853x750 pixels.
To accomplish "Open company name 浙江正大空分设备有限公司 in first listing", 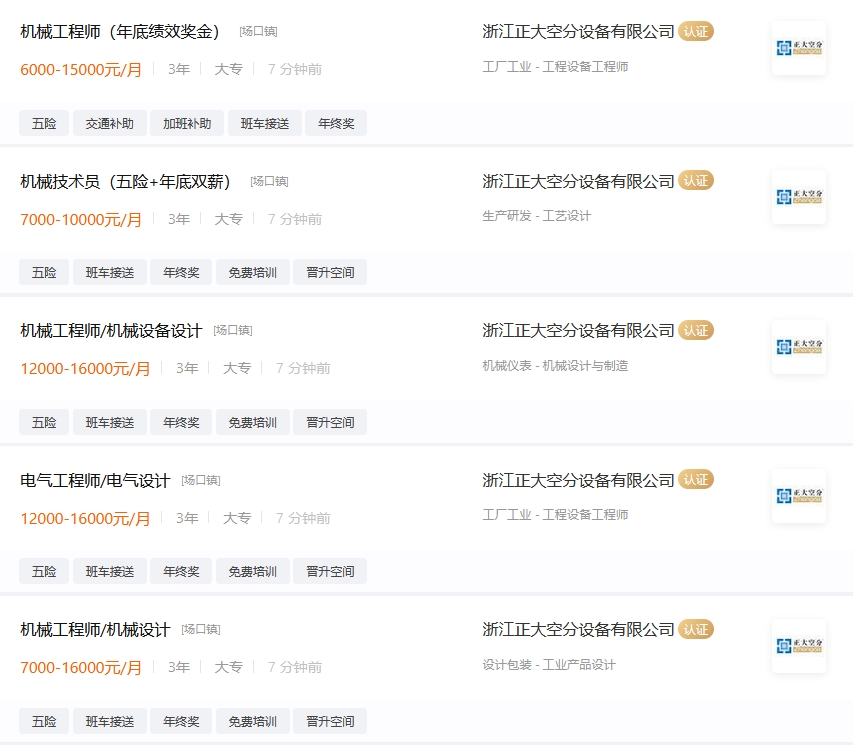I will click(x=578, y=32).
